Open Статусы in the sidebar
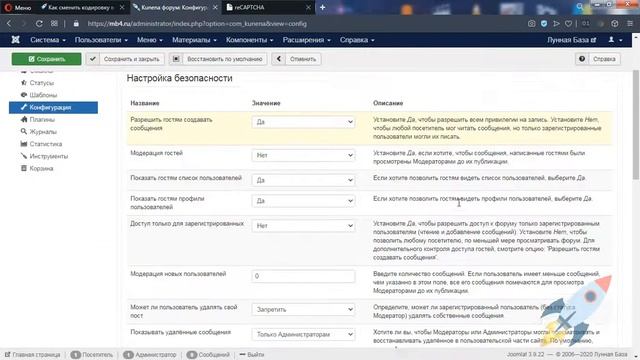Screen dimensions: 640x360 click(42, 83)
